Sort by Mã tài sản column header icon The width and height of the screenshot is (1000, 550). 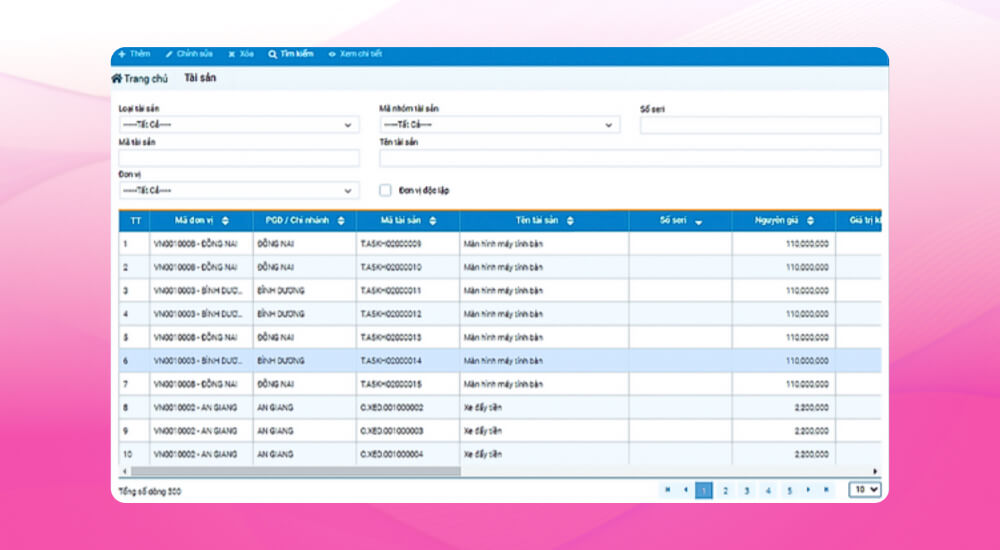(x=432, y=221)
